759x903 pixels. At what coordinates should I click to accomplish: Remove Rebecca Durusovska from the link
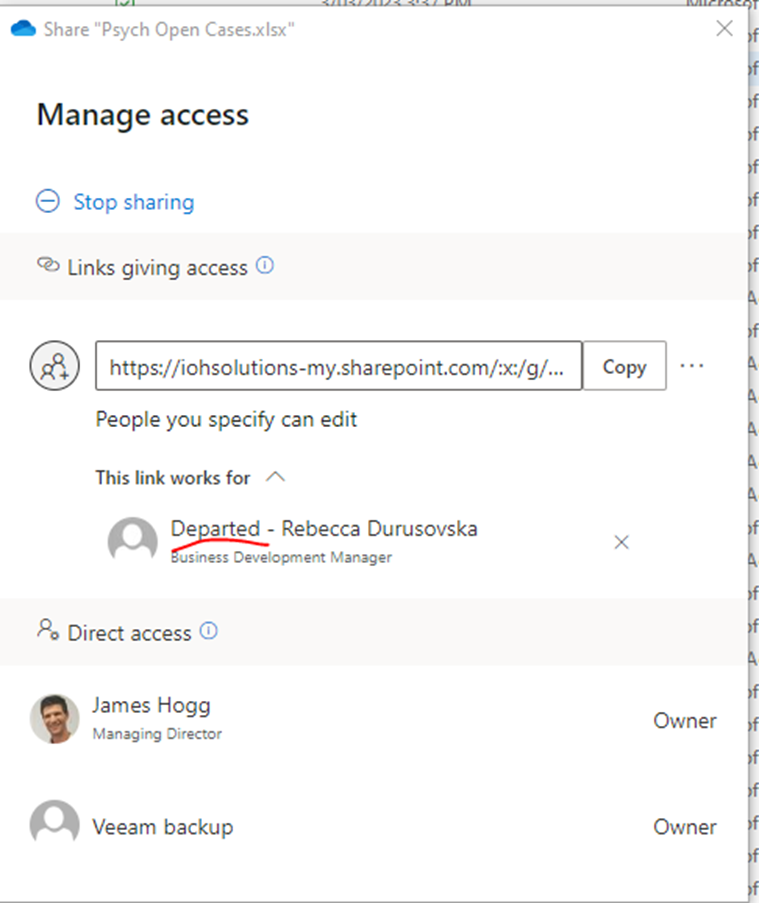point(621,542)
